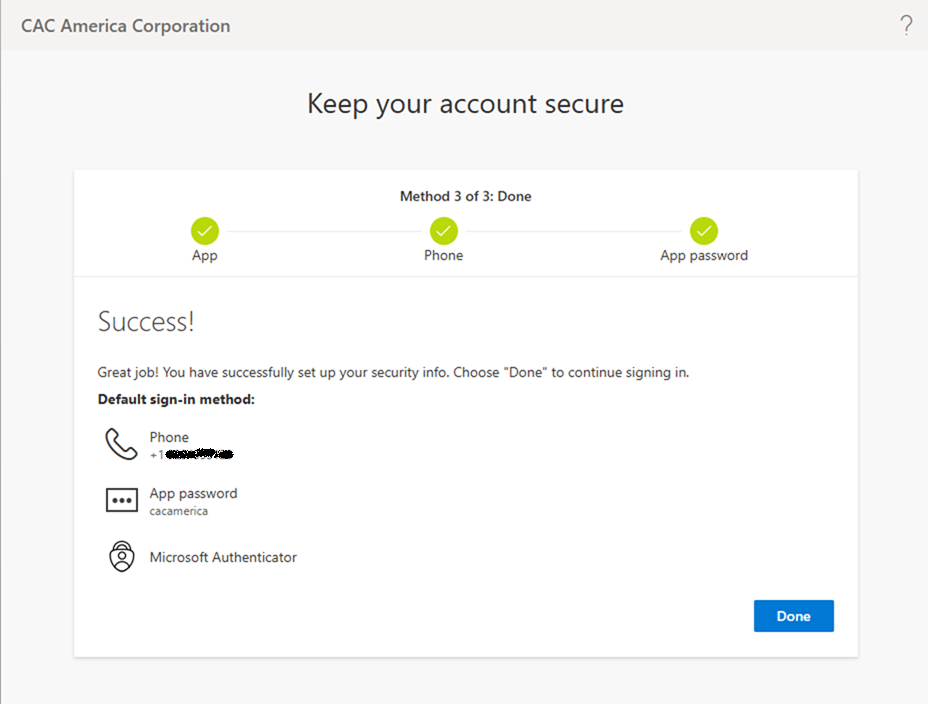The width and height of the screenshot is (935, 704).
Task: Click the green checkmark above App step
Action: (x=205, y=231)
